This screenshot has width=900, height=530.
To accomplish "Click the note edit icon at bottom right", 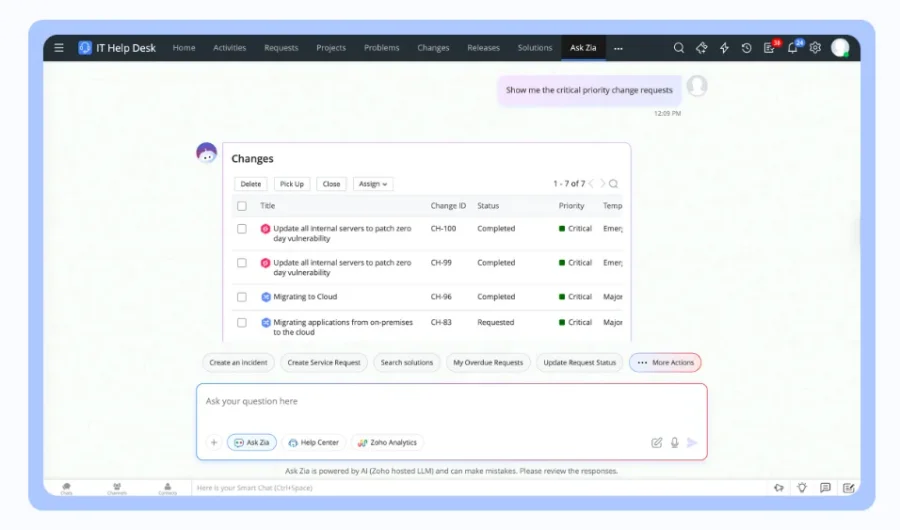I will pyautogui.click(x=848, y=488).
